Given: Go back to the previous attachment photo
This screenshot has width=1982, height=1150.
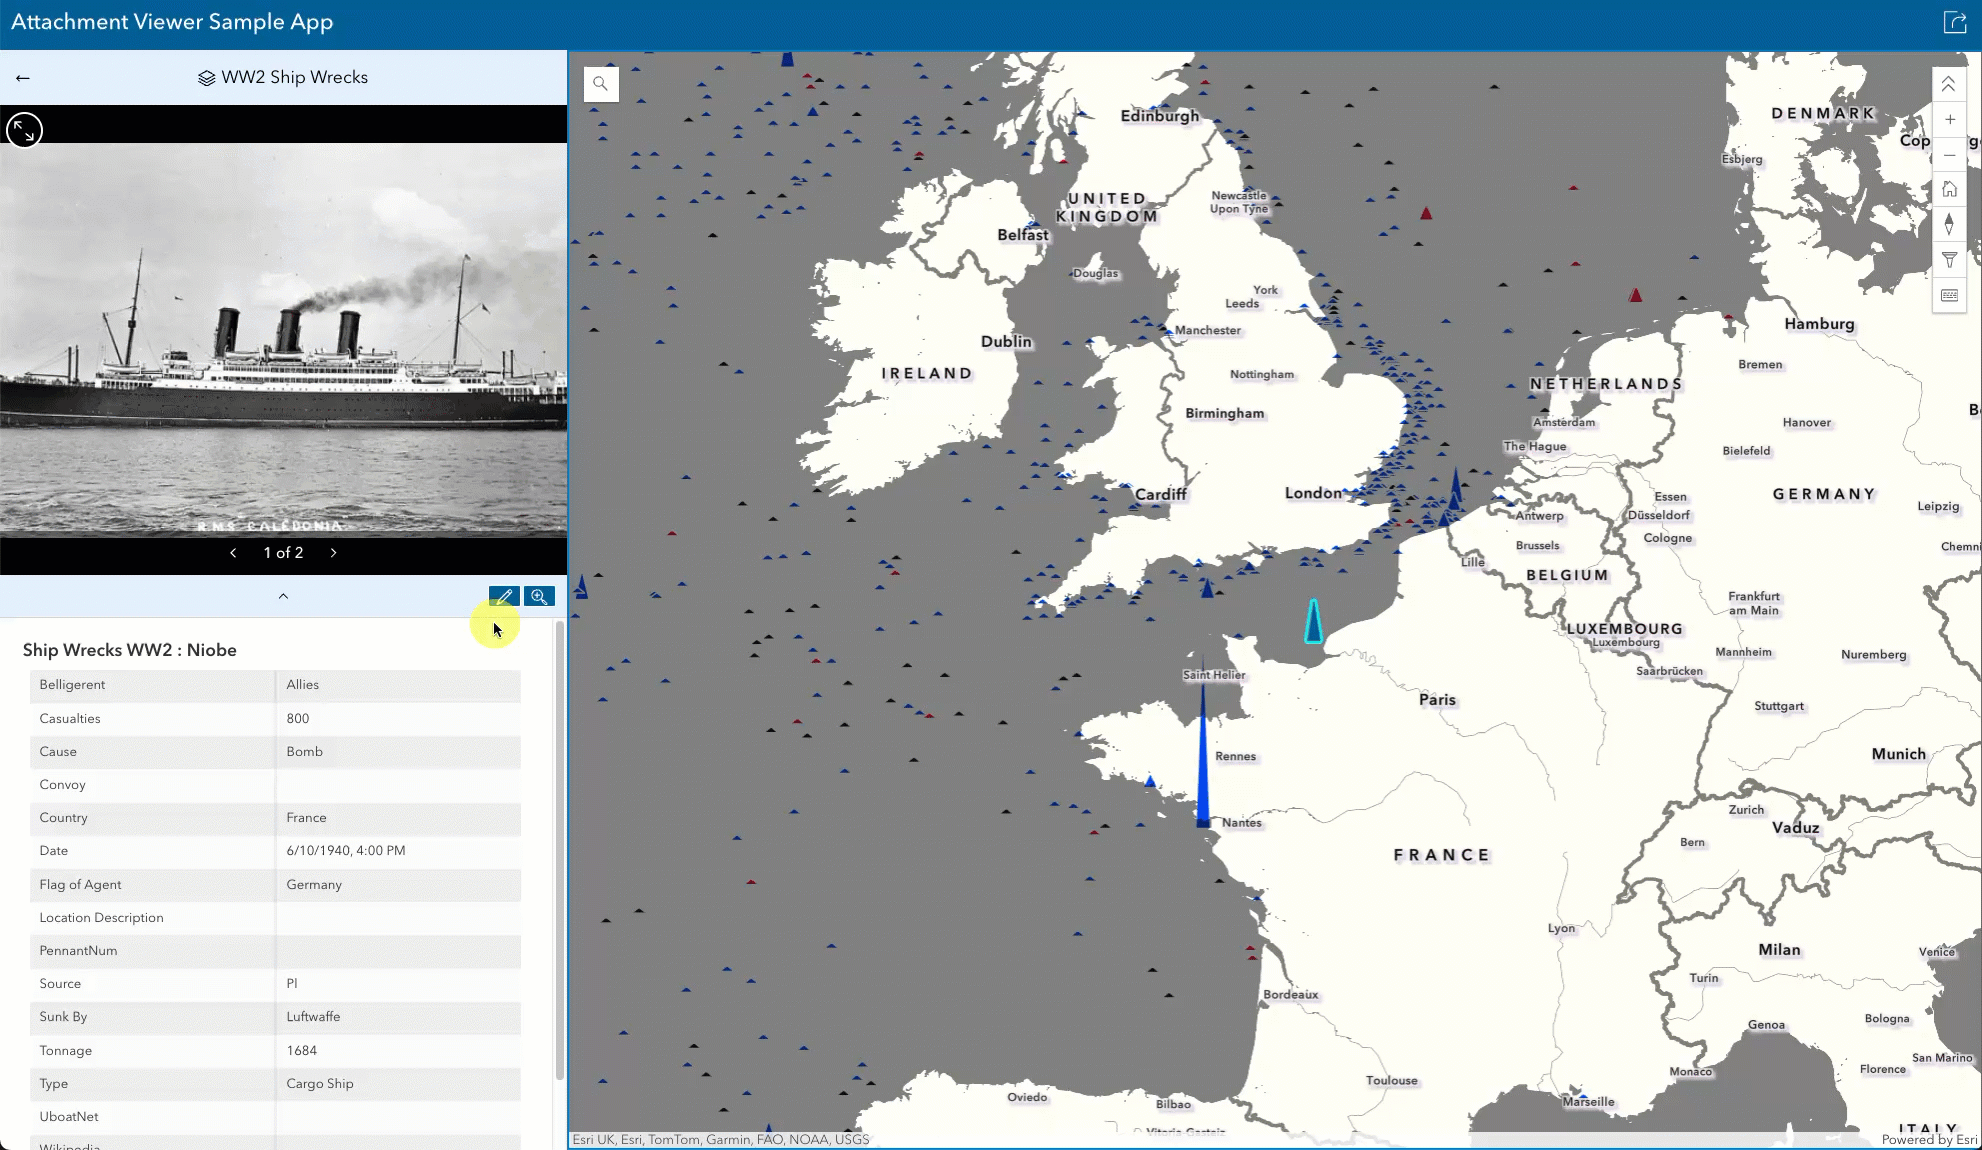Looking at the screenshot, I should [233, 552].
